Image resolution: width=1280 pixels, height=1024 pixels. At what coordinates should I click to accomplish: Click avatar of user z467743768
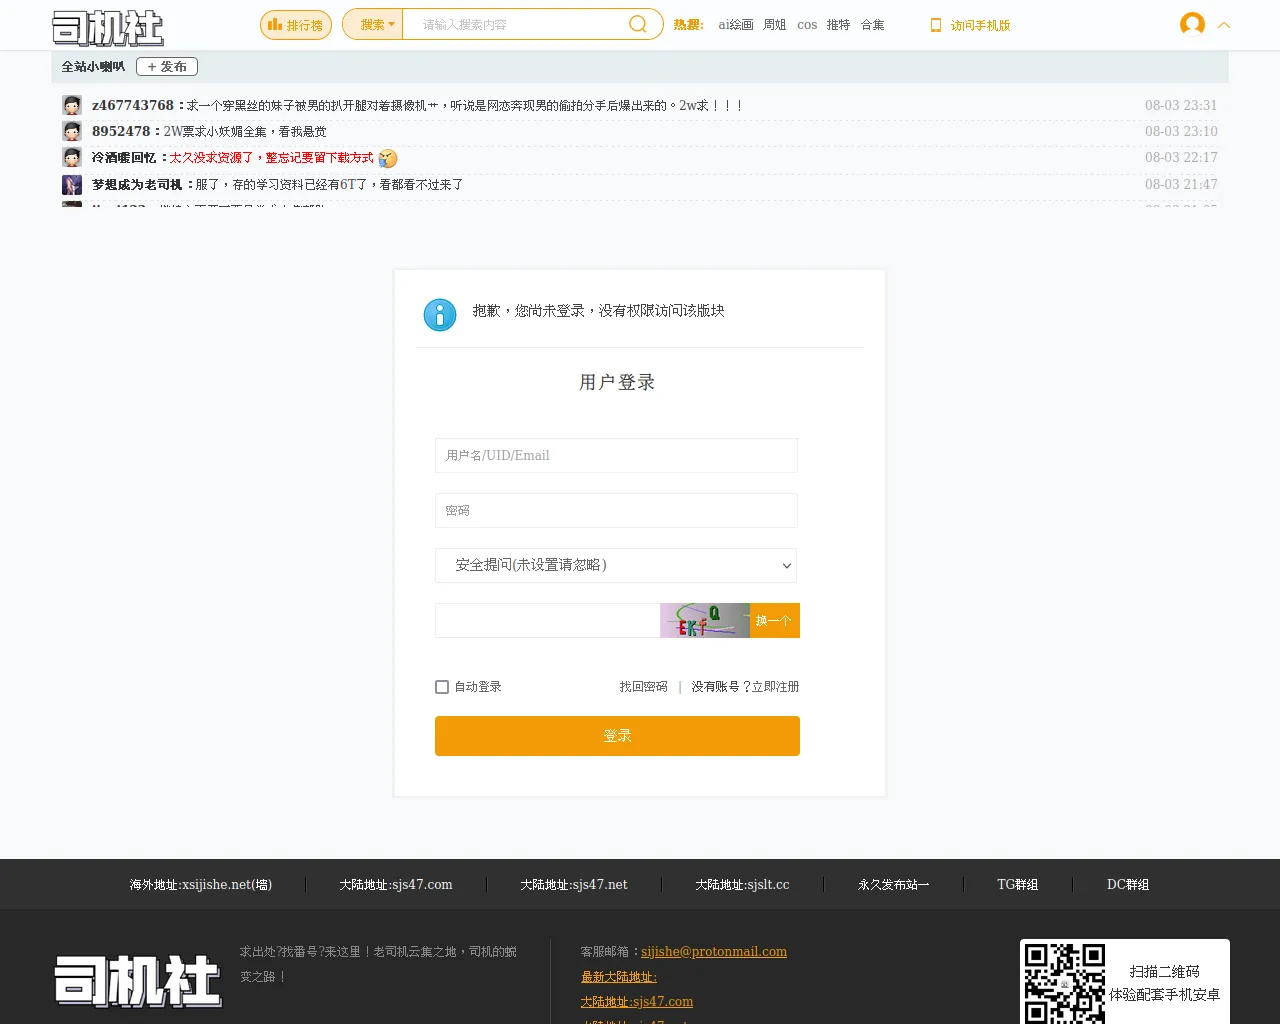pos(72,105)
